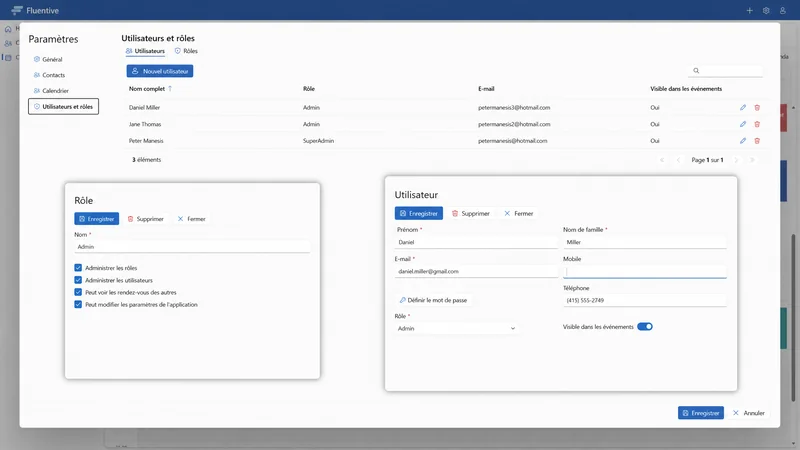Click Rôle column header
Viewport: 800px width, 450px height.
[x=309, y=89]
